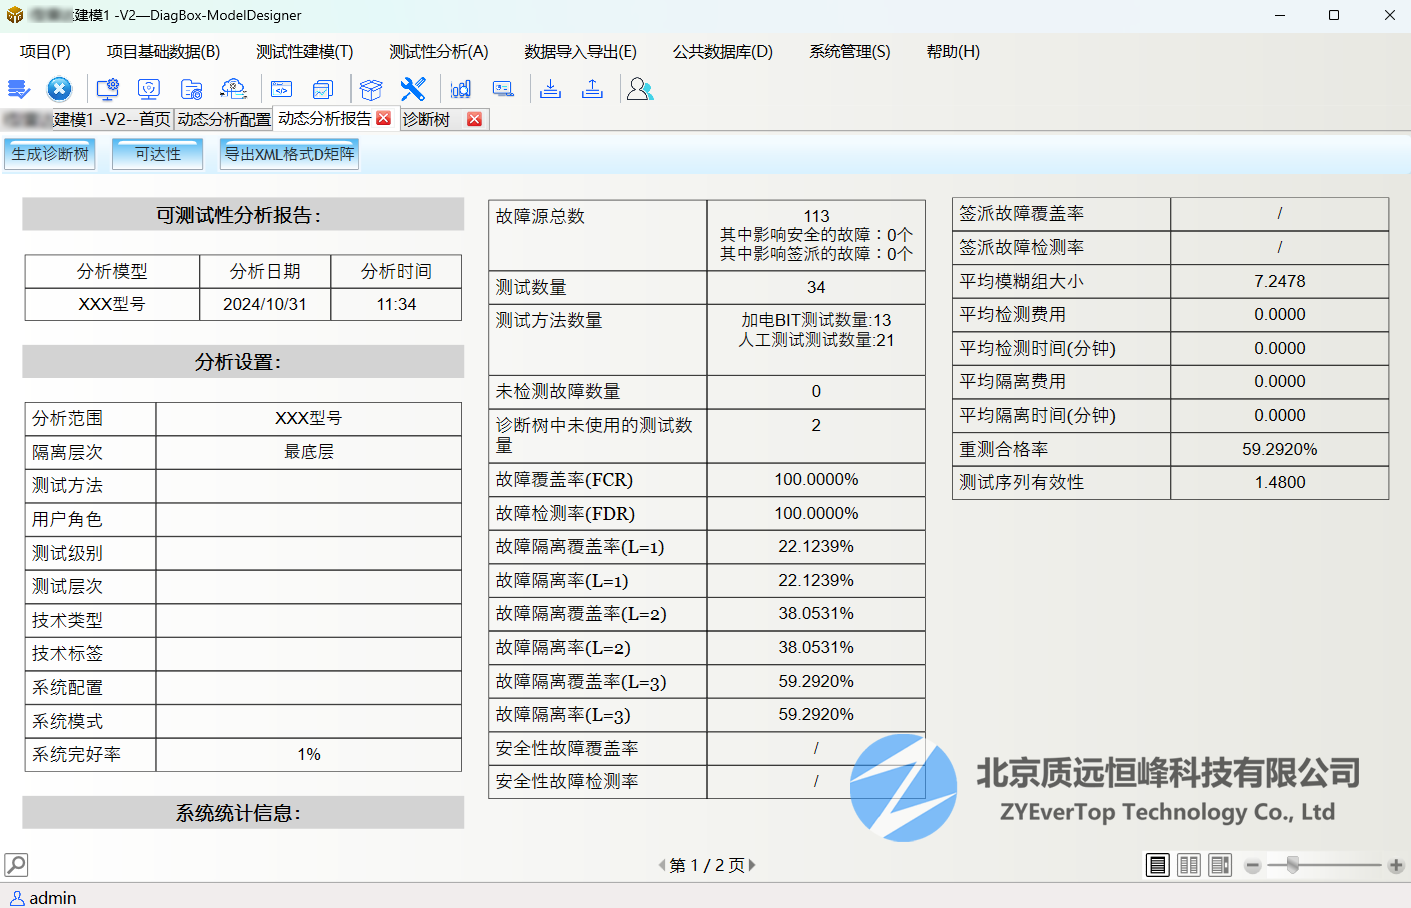Click the 第 1 / 2 页 page indicator
Viewport: 1411px width, 908px height.
707,865
